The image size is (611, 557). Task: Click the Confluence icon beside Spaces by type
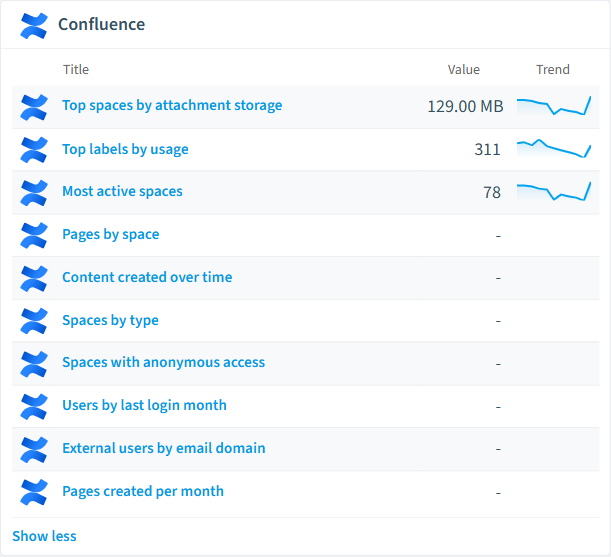pyautogui.click(x=34, y=321)
